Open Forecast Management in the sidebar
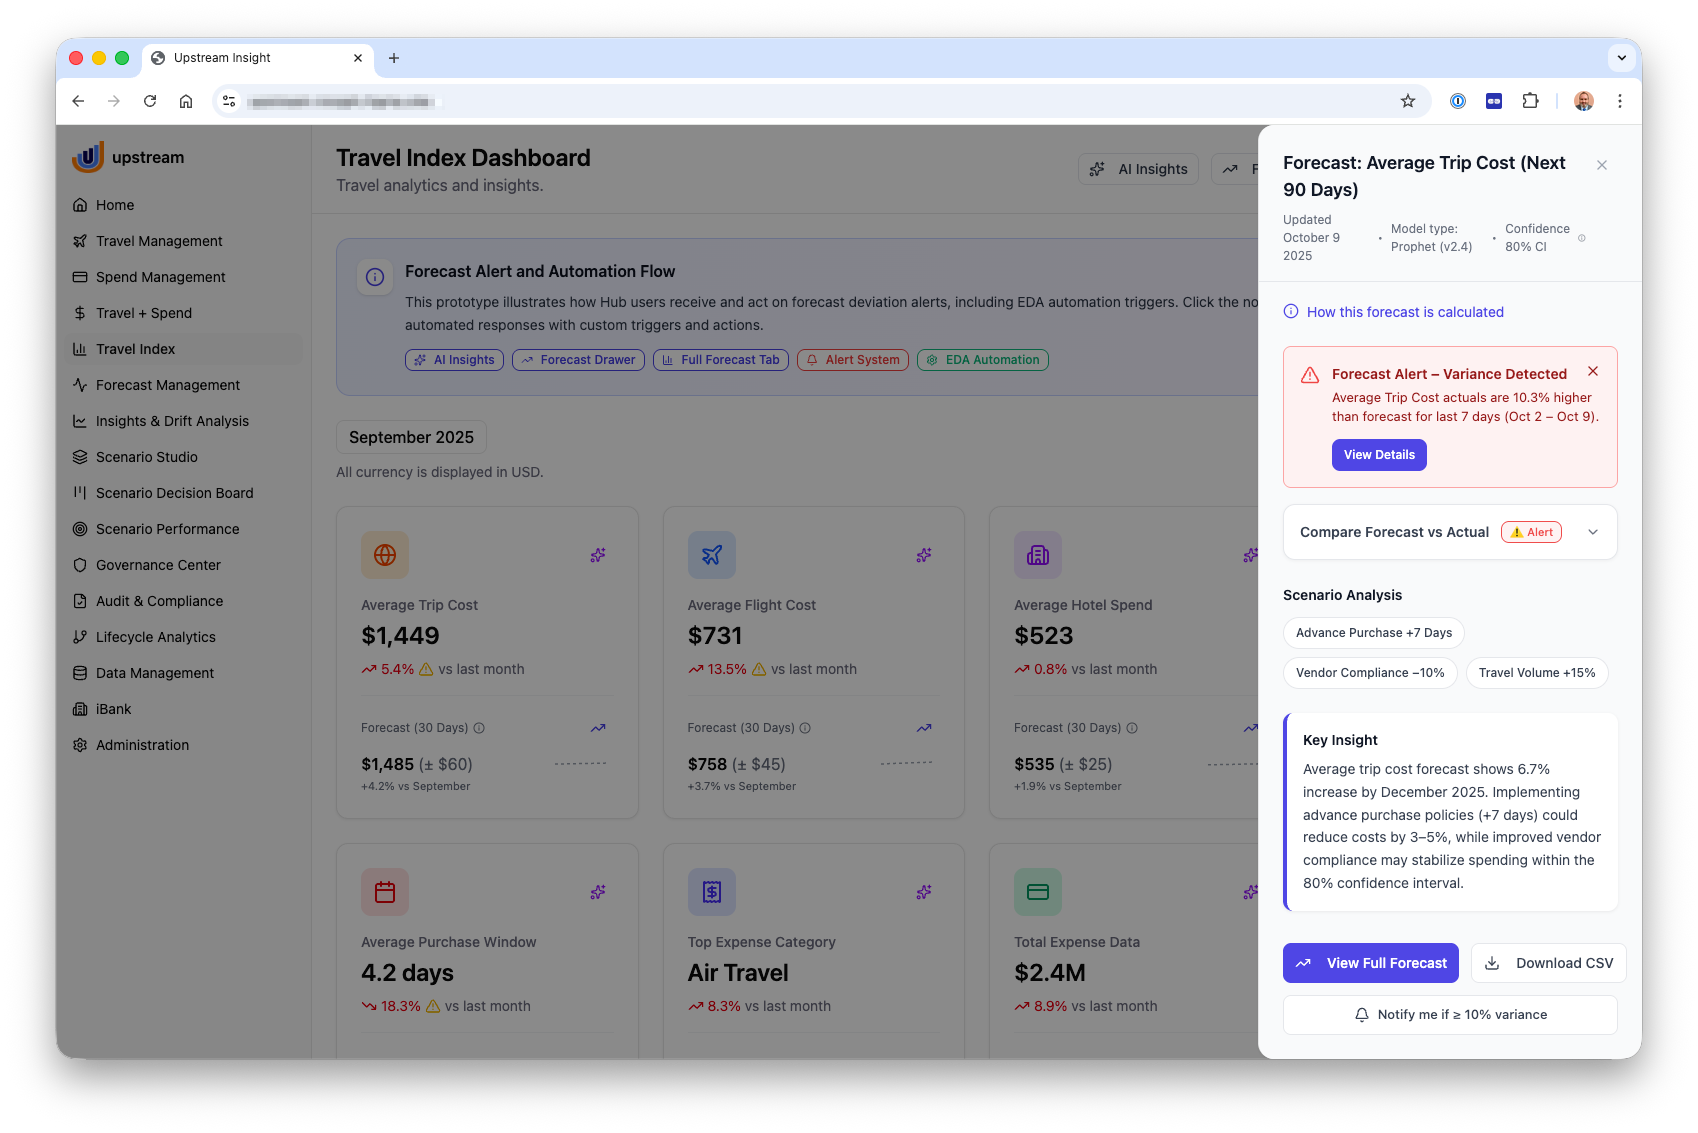 click(168, 385)
